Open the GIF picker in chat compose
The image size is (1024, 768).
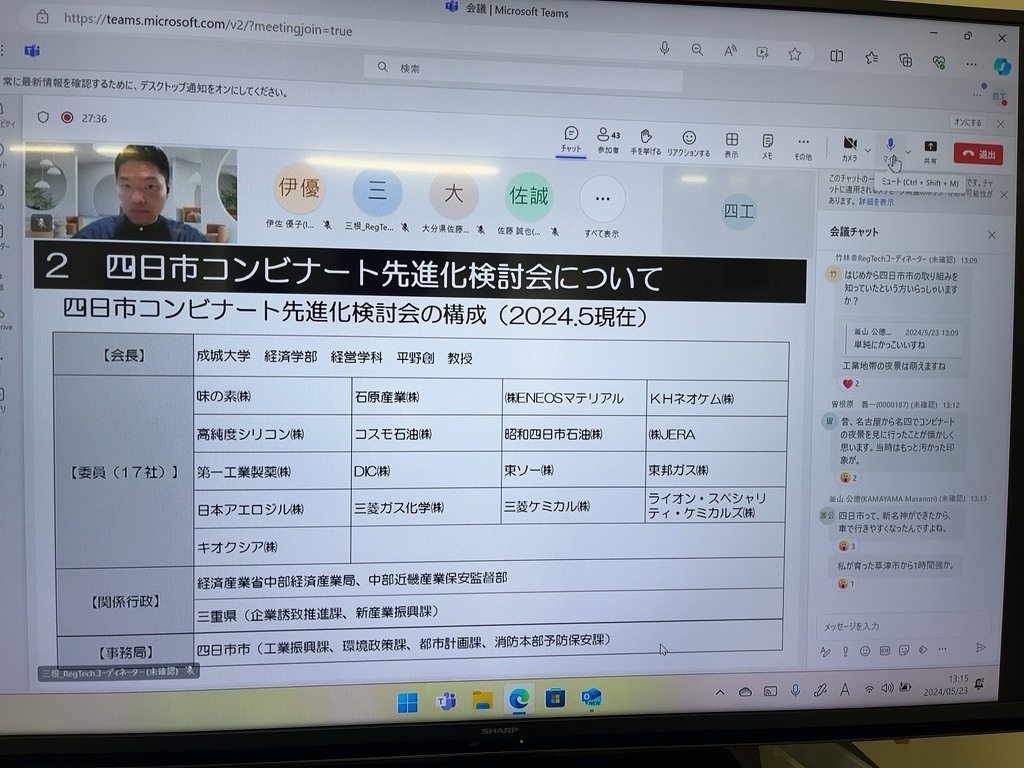tap(885, 650)
